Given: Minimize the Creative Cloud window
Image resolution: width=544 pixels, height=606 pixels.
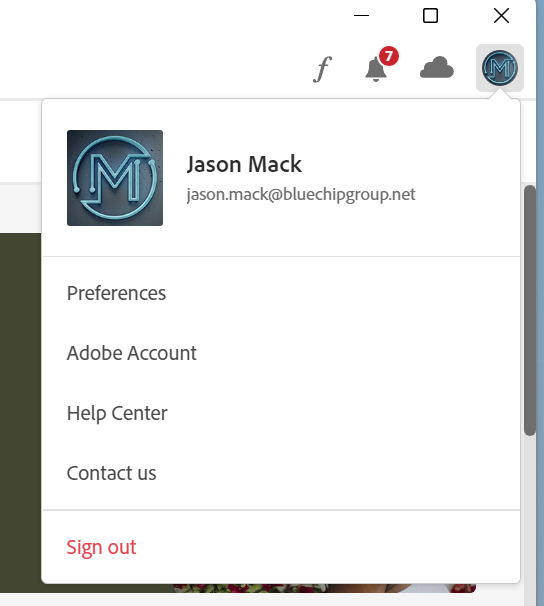Looking at the screenshot, I should [x=361, y=16].
